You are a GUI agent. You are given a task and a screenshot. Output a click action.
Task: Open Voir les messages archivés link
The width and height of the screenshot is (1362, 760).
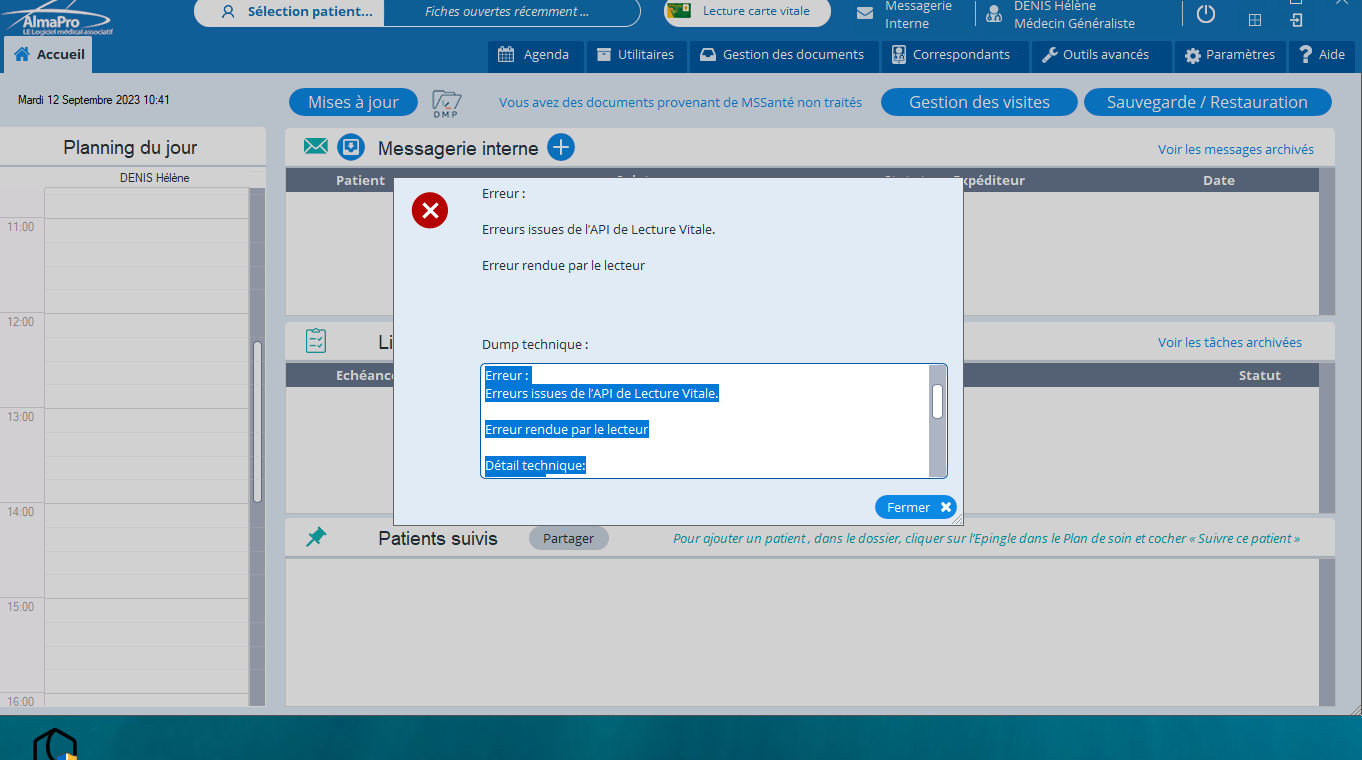pos(1235,149)
